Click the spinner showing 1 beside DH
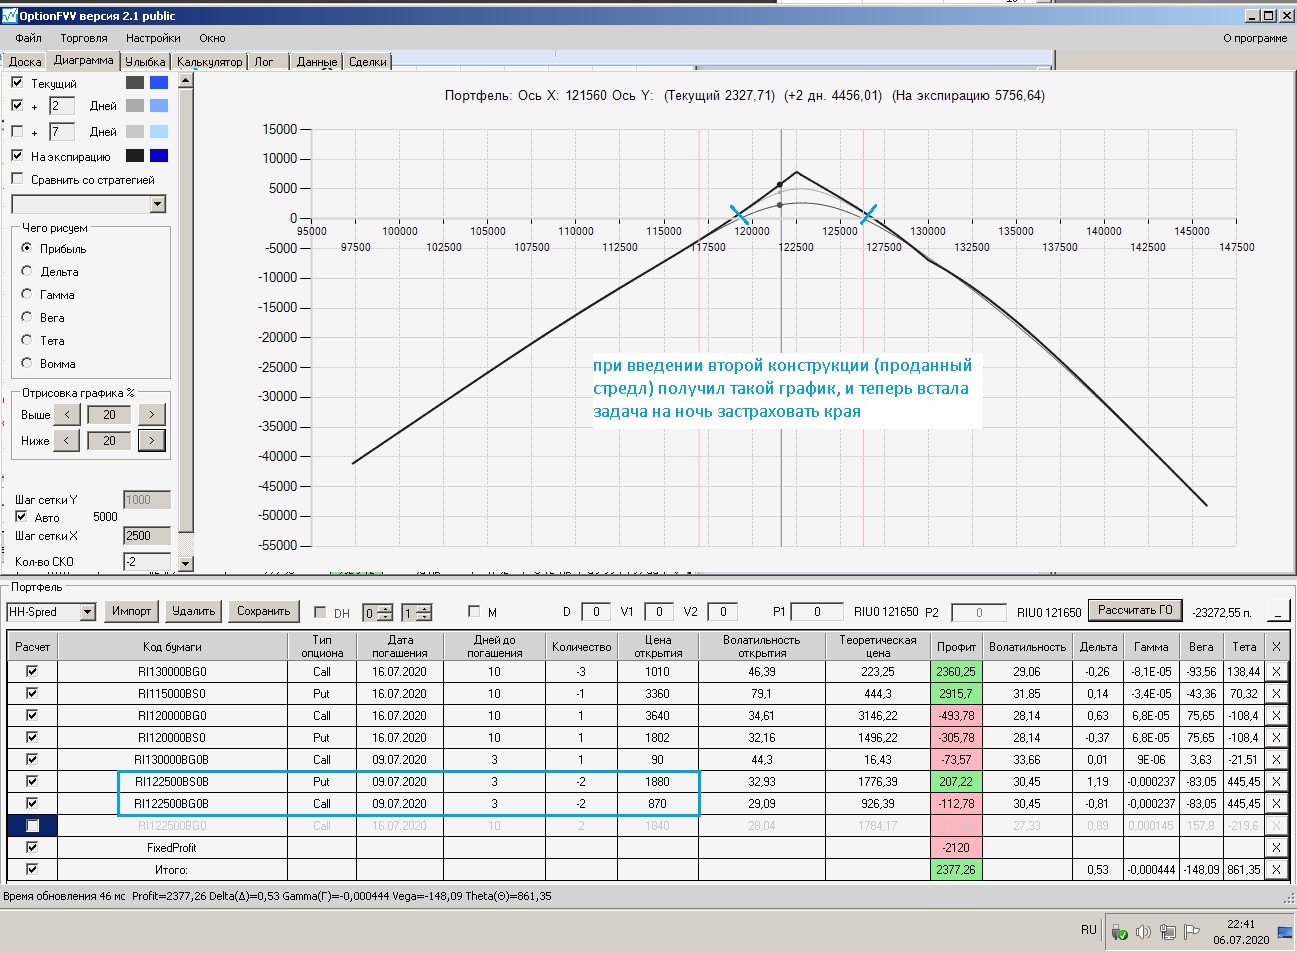The height and width of the screenshot is (953, 1297). pyautogui.click(x=416, y=613)
